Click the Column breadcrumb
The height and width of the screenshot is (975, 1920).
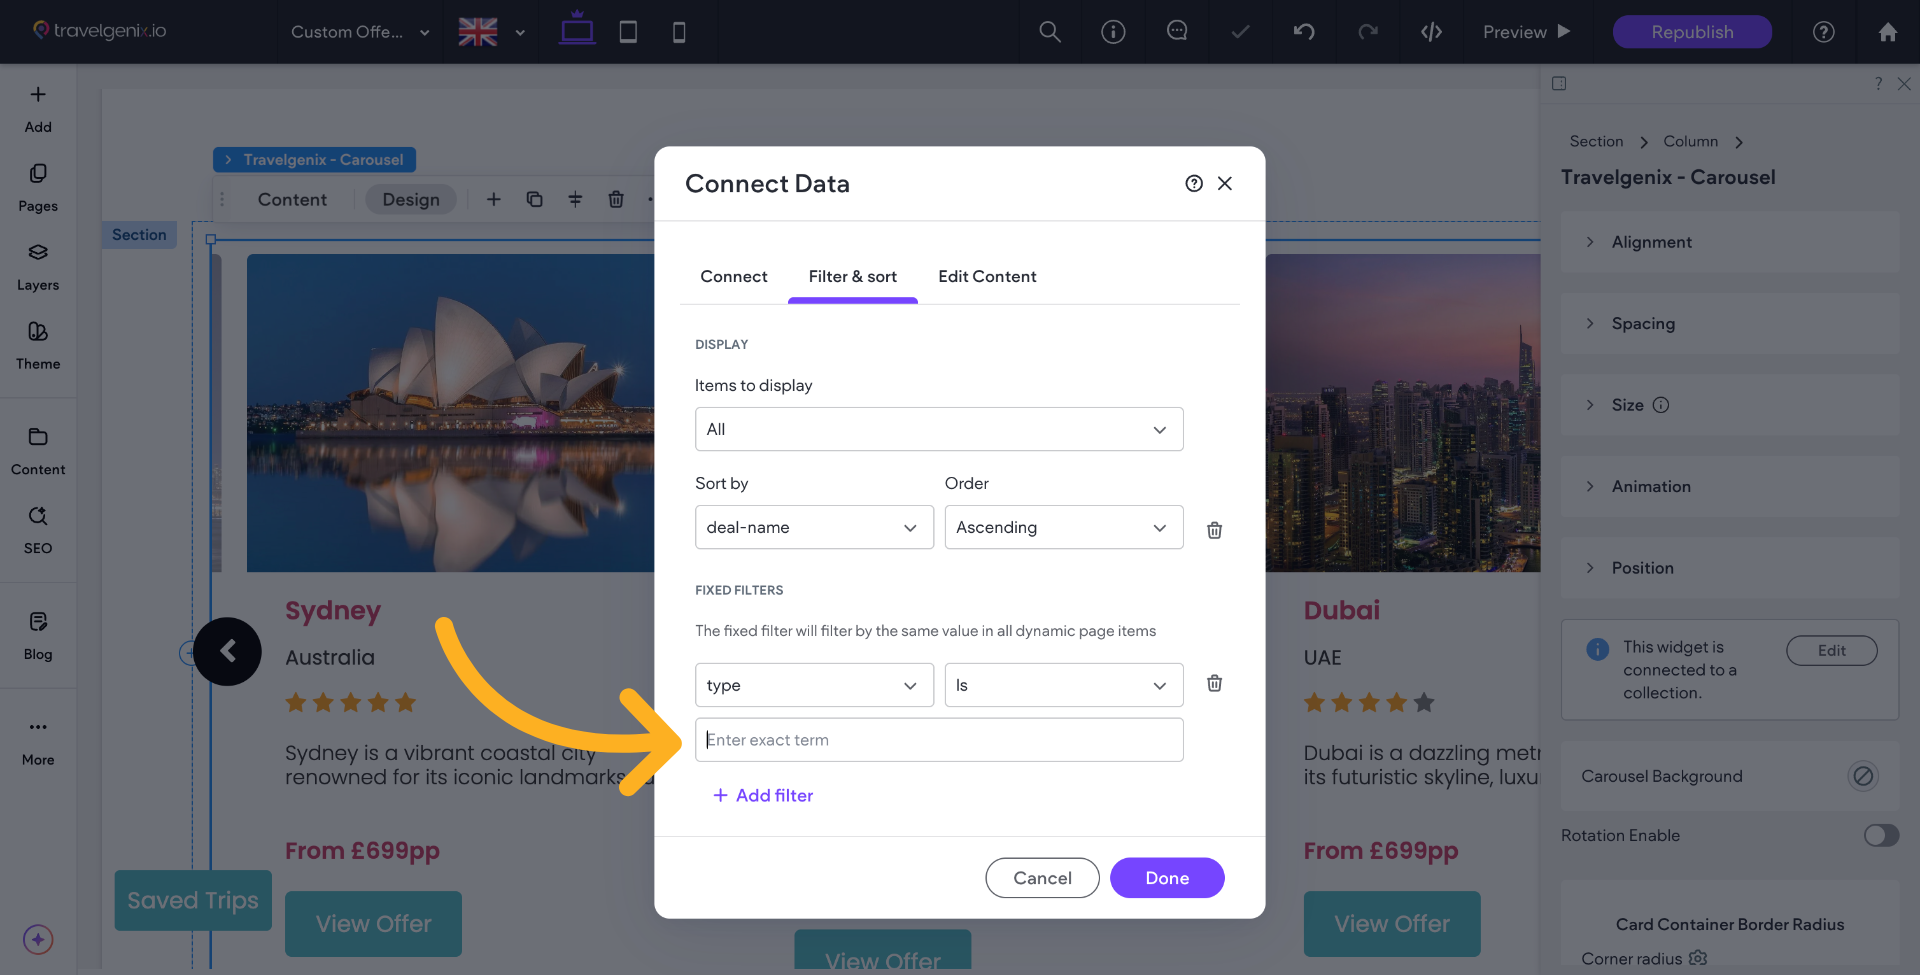[x=1690, y=141]
